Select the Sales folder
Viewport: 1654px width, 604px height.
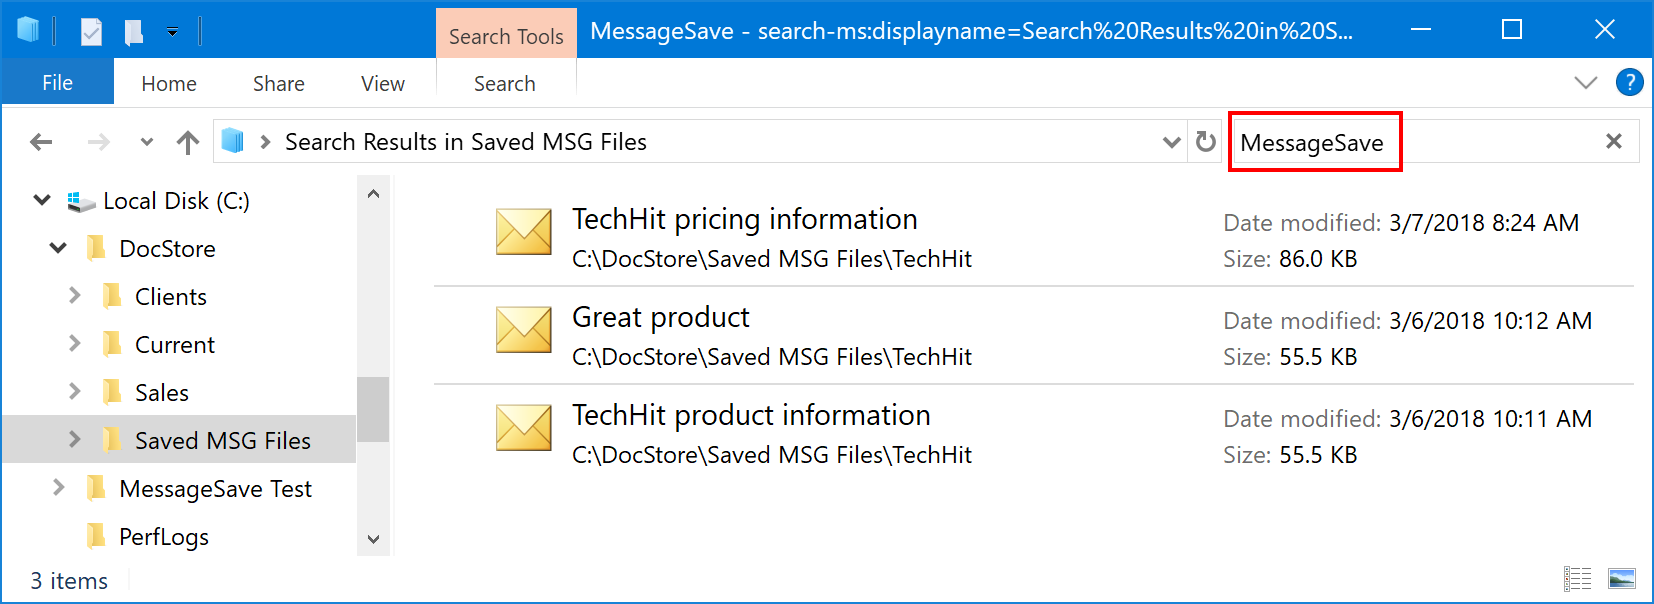[162, 393]
